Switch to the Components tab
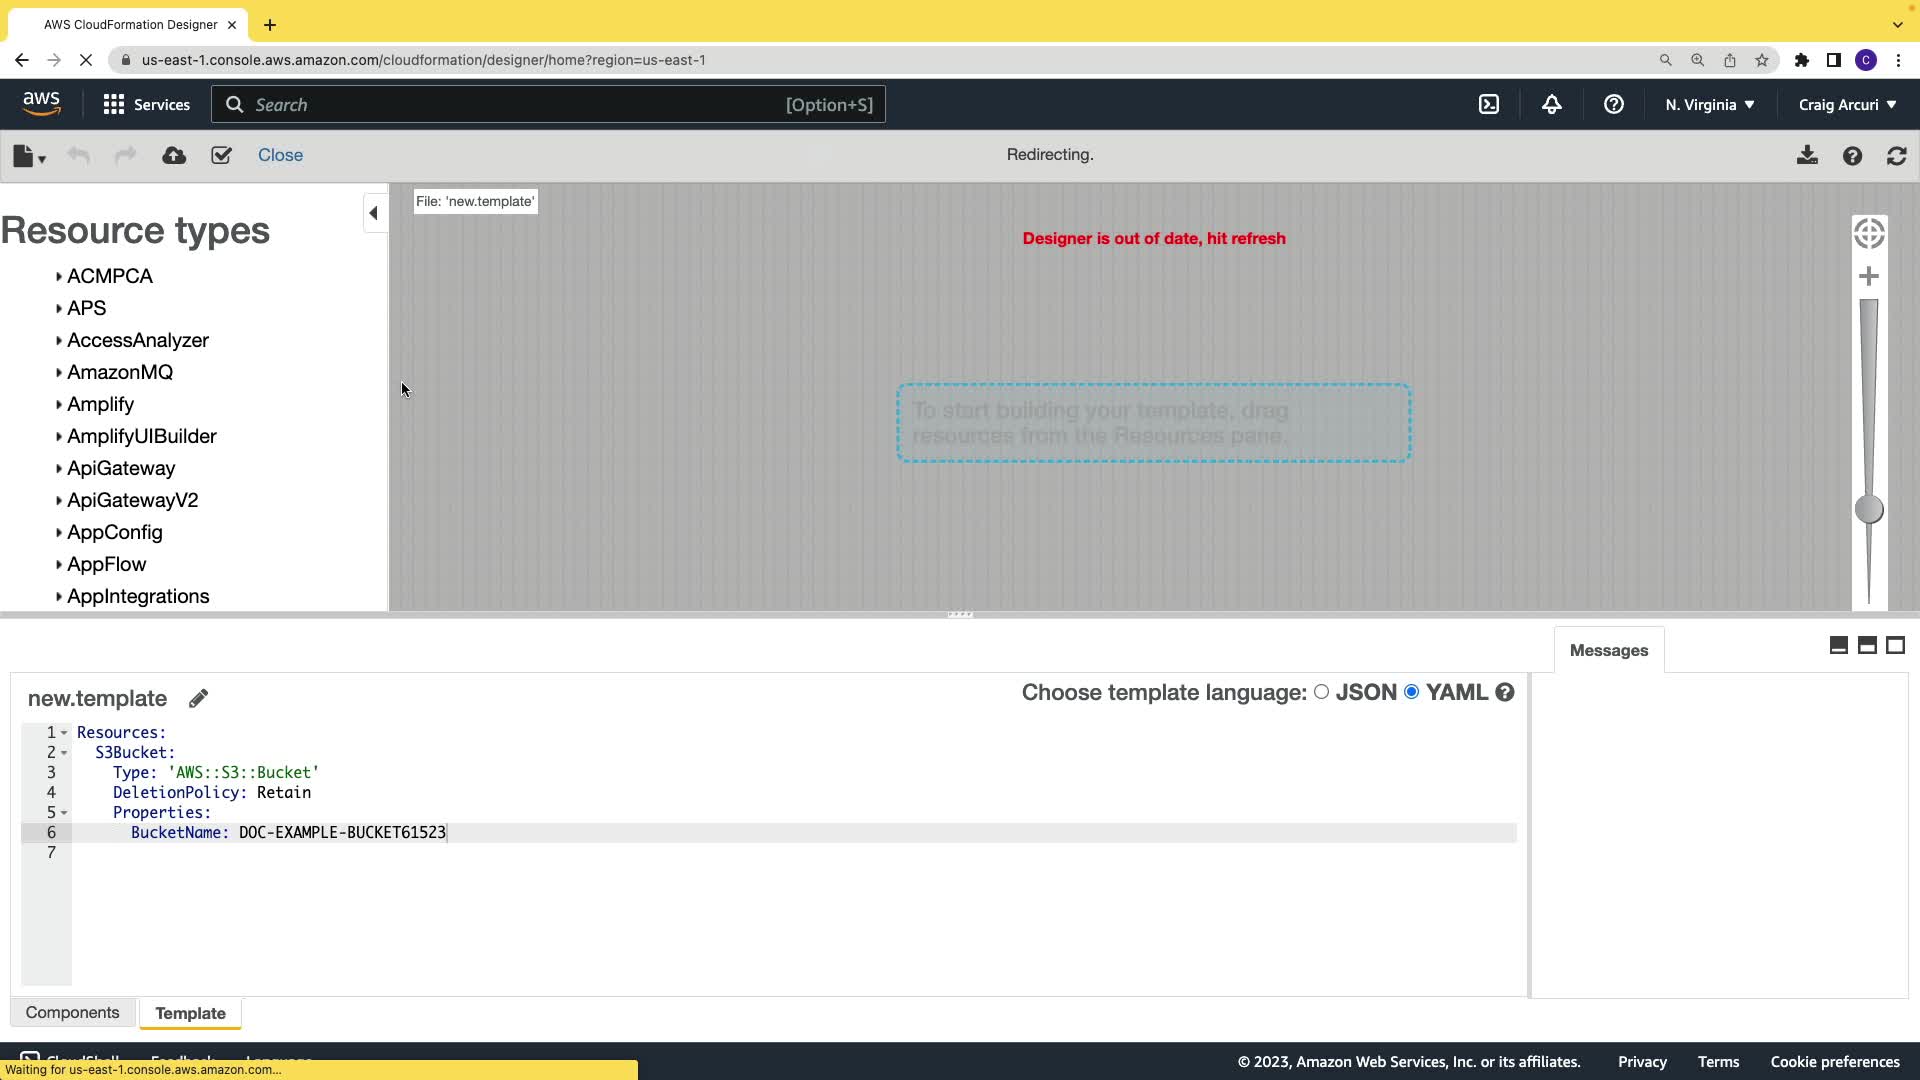Screen dimensions: 1920x1080 [x=72, y=1012]
